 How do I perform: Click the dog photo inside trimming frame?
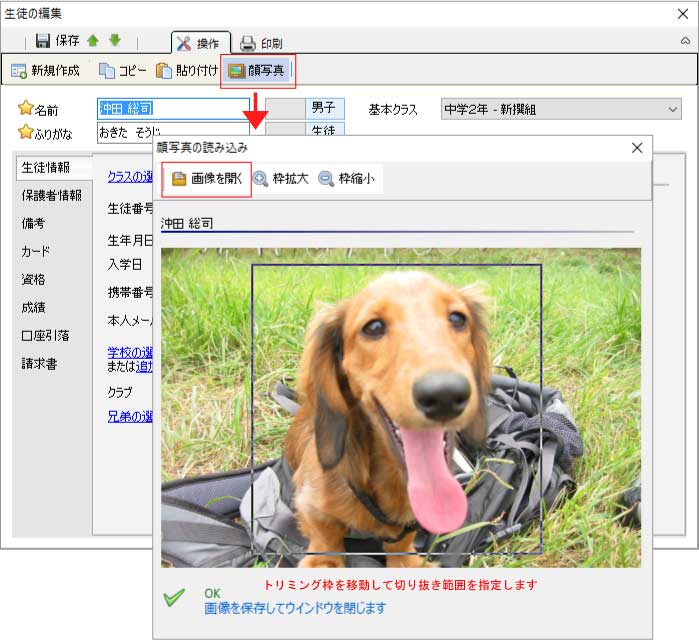pos(397,409)
